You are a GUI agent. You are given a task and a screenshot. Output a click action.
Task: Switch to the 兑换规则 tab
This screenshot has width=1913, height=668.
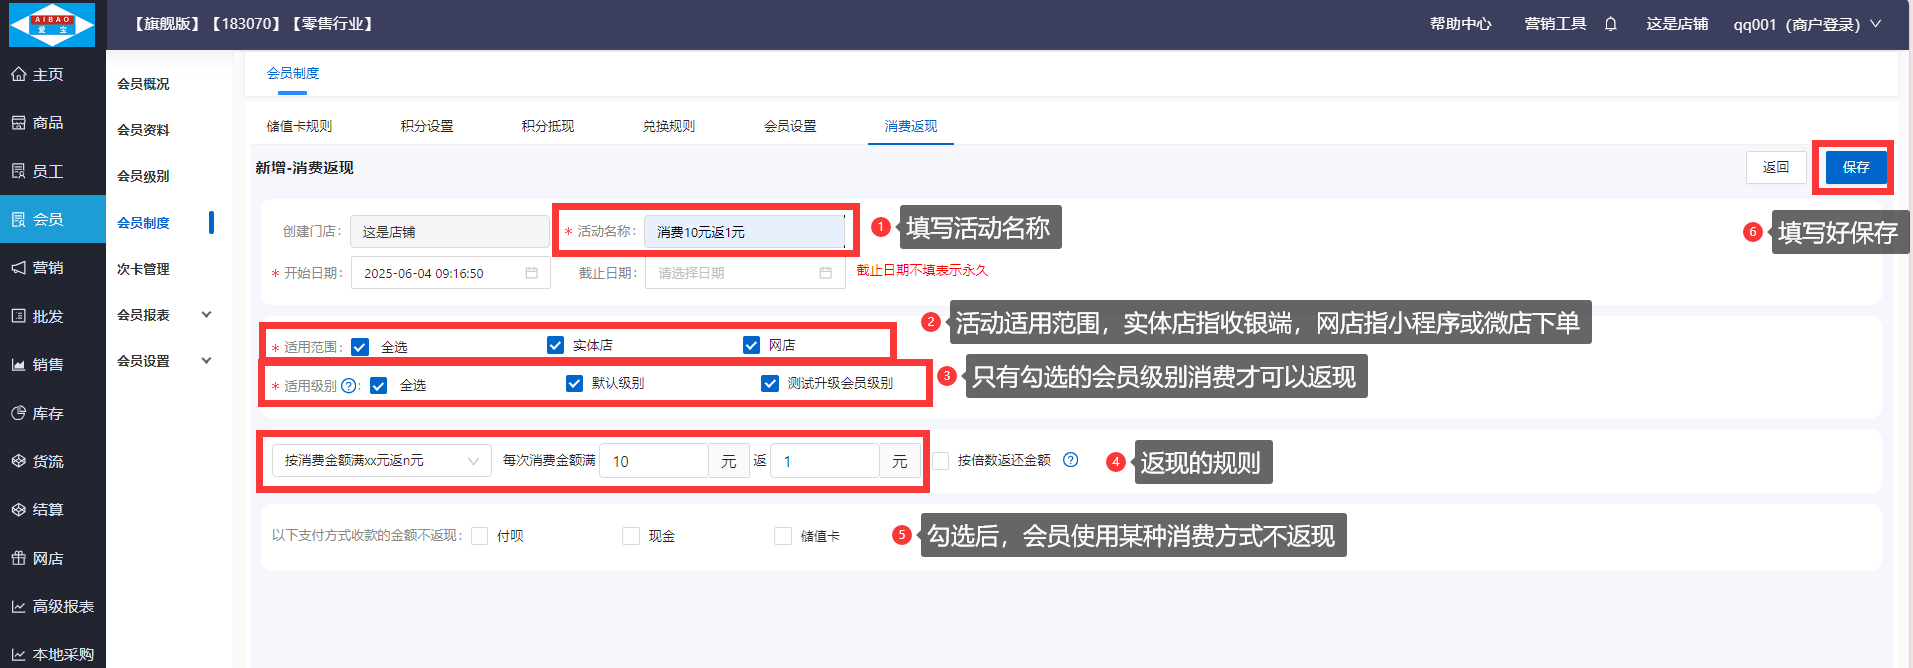click(668, 126)
